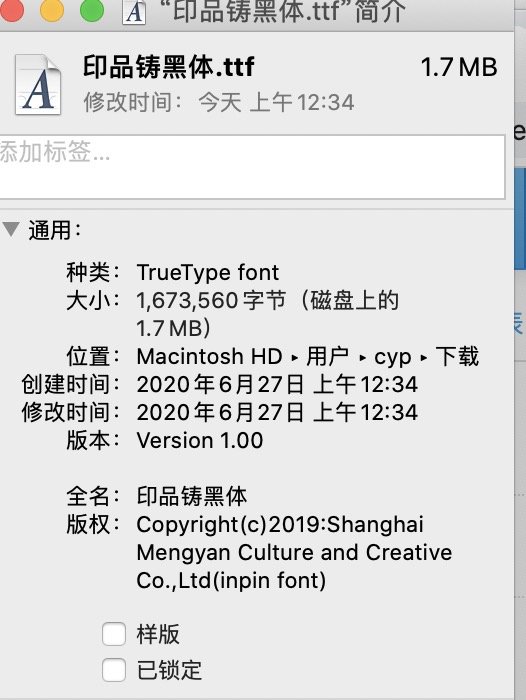Image resolution: width=526 pixels, height=700 pixels.
Task: Click the header 修改时间 今天 上午12:34 line
Action: pyautogui.click(x=219, y=102)
